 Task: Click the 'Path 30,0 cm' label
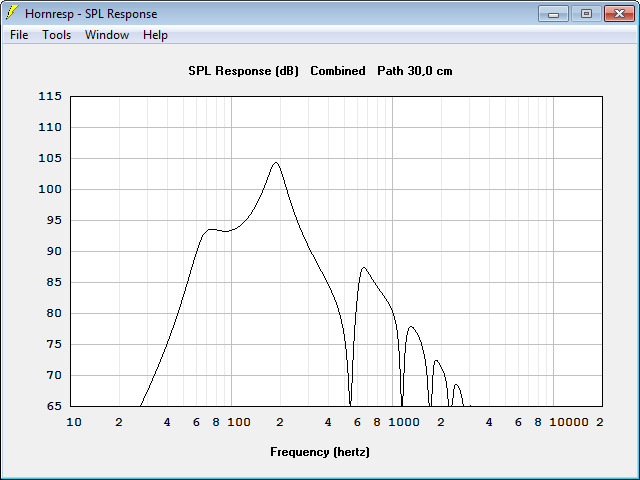(415, 71)
